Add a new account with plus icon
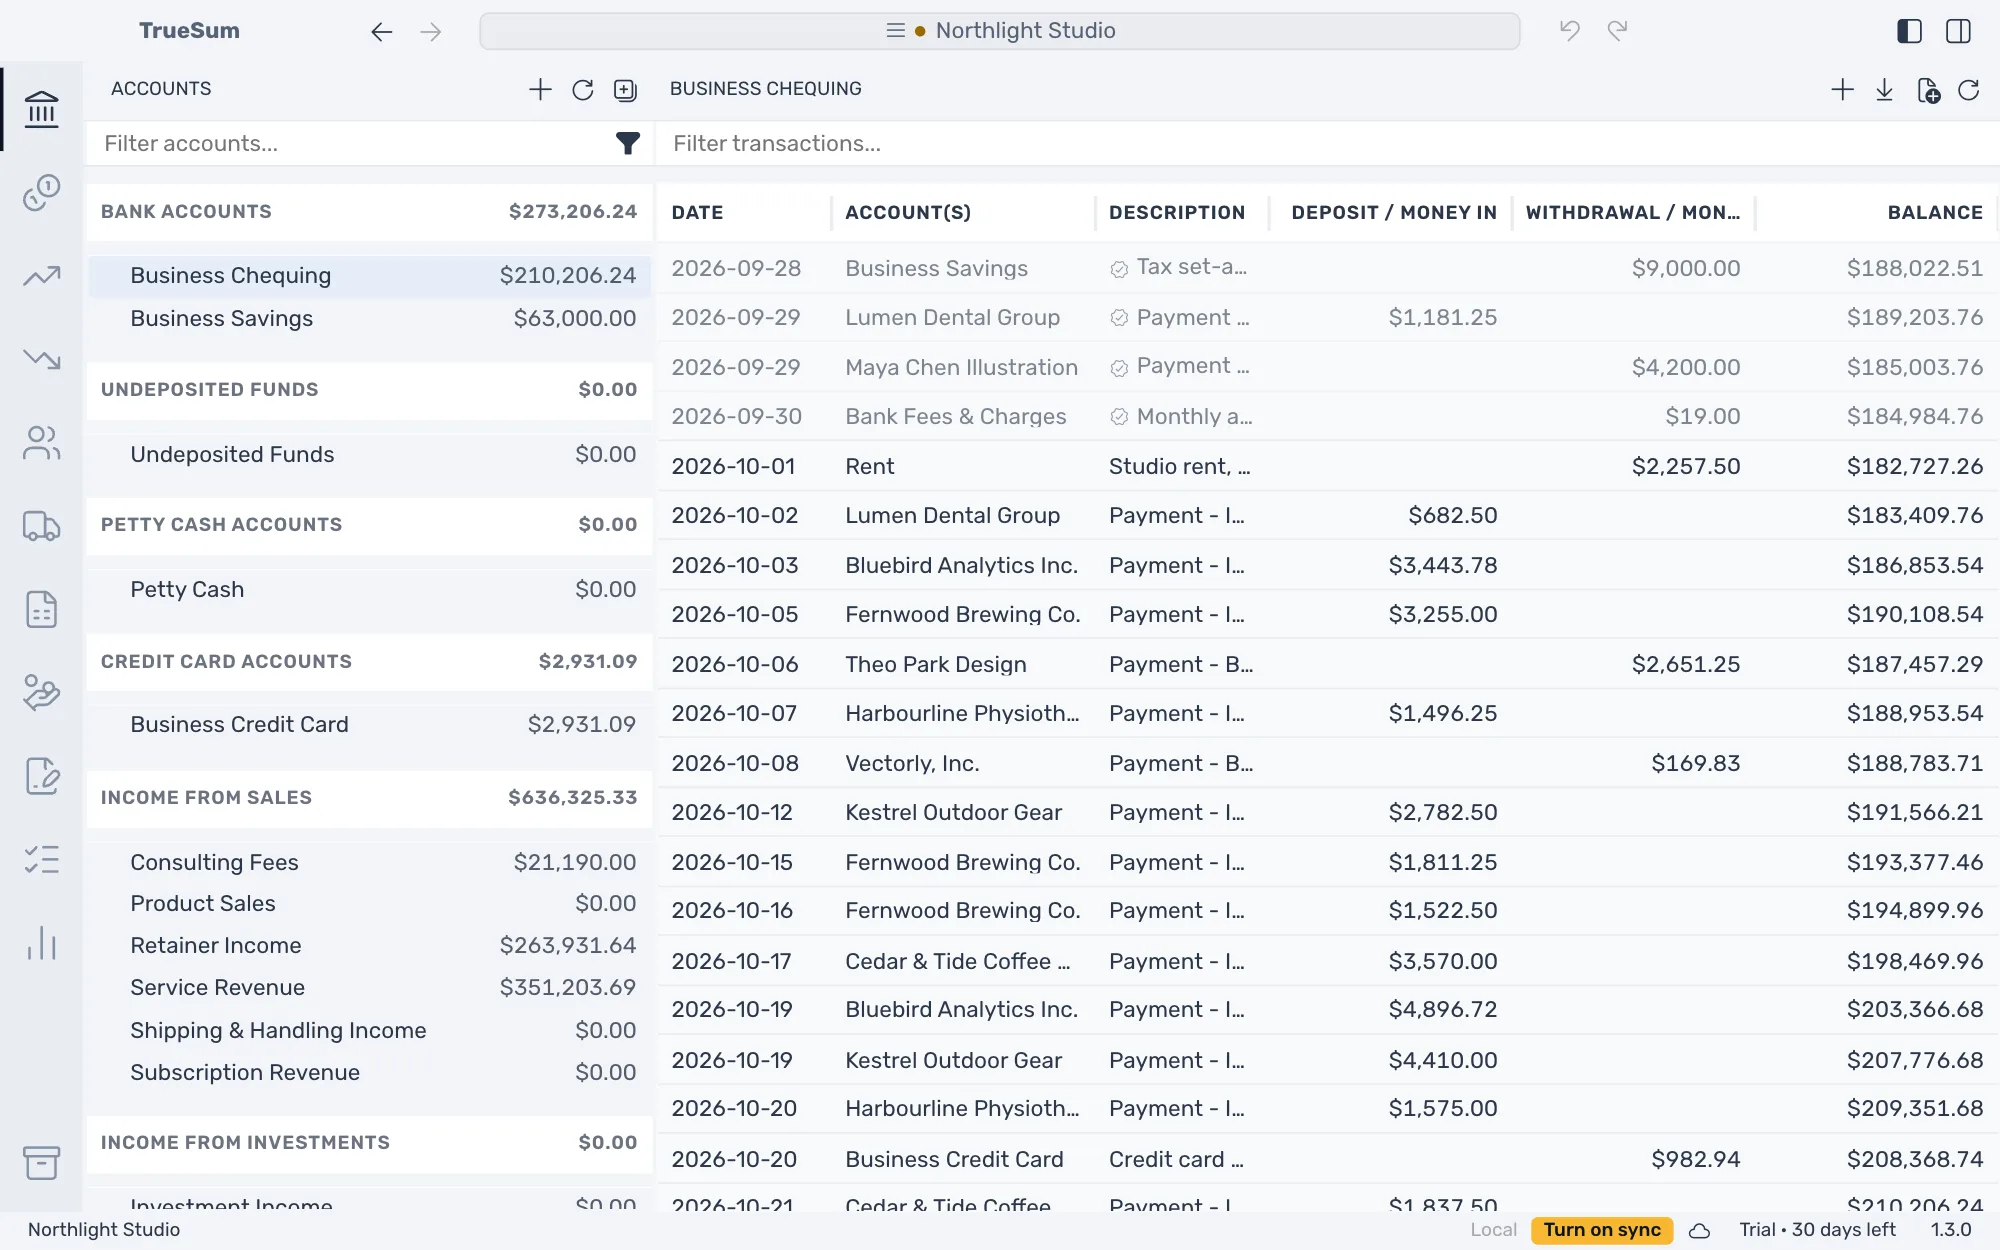Screen dimensions: 2000x1250 tap(540, 89)
